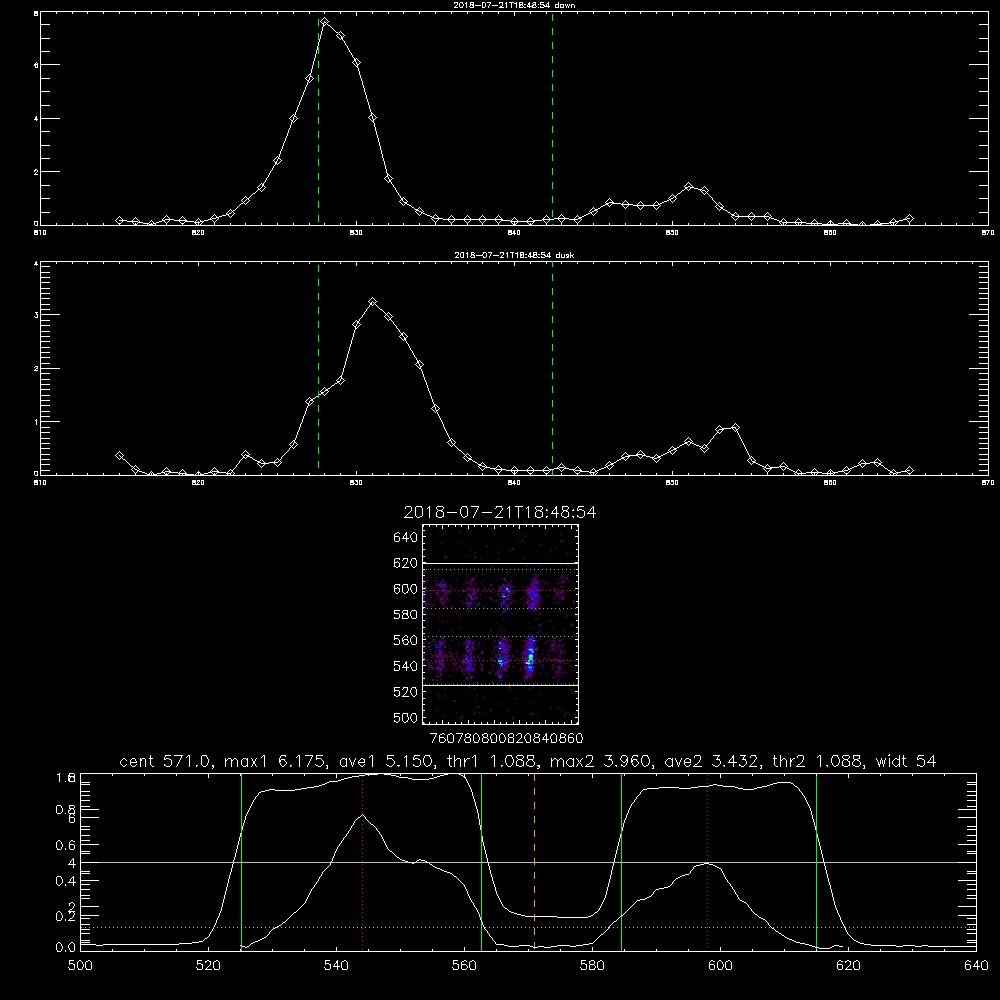The image size is (1000, 1000).
Task: Click the 'cent 571.0' value in stats line
Action: click(x=163, y=761)
